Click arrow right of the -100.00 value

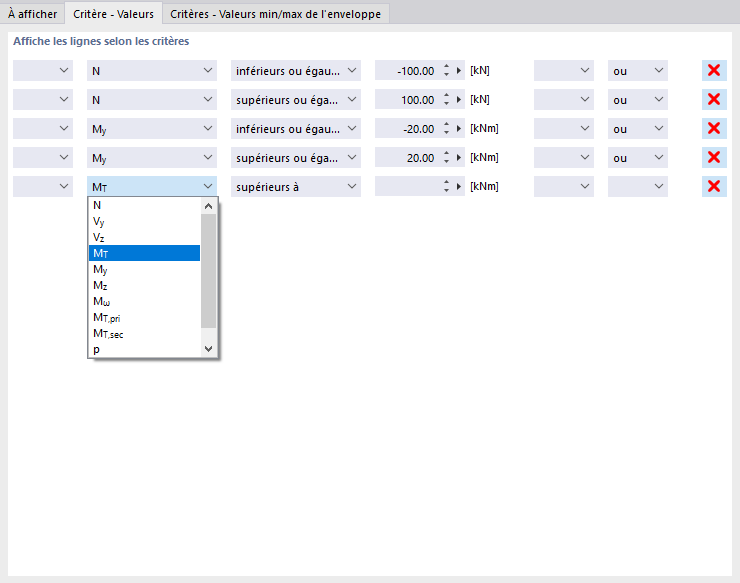(x=460, y=71)
